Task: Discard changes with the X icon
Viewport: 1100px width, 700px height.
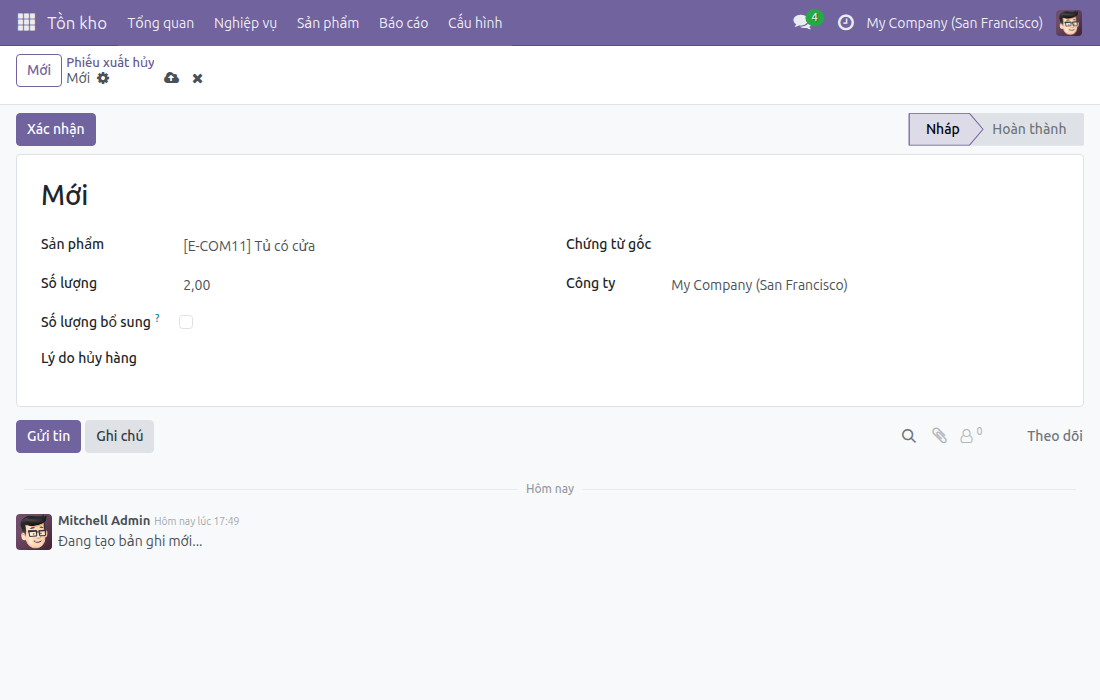Action: coord(197,79)
